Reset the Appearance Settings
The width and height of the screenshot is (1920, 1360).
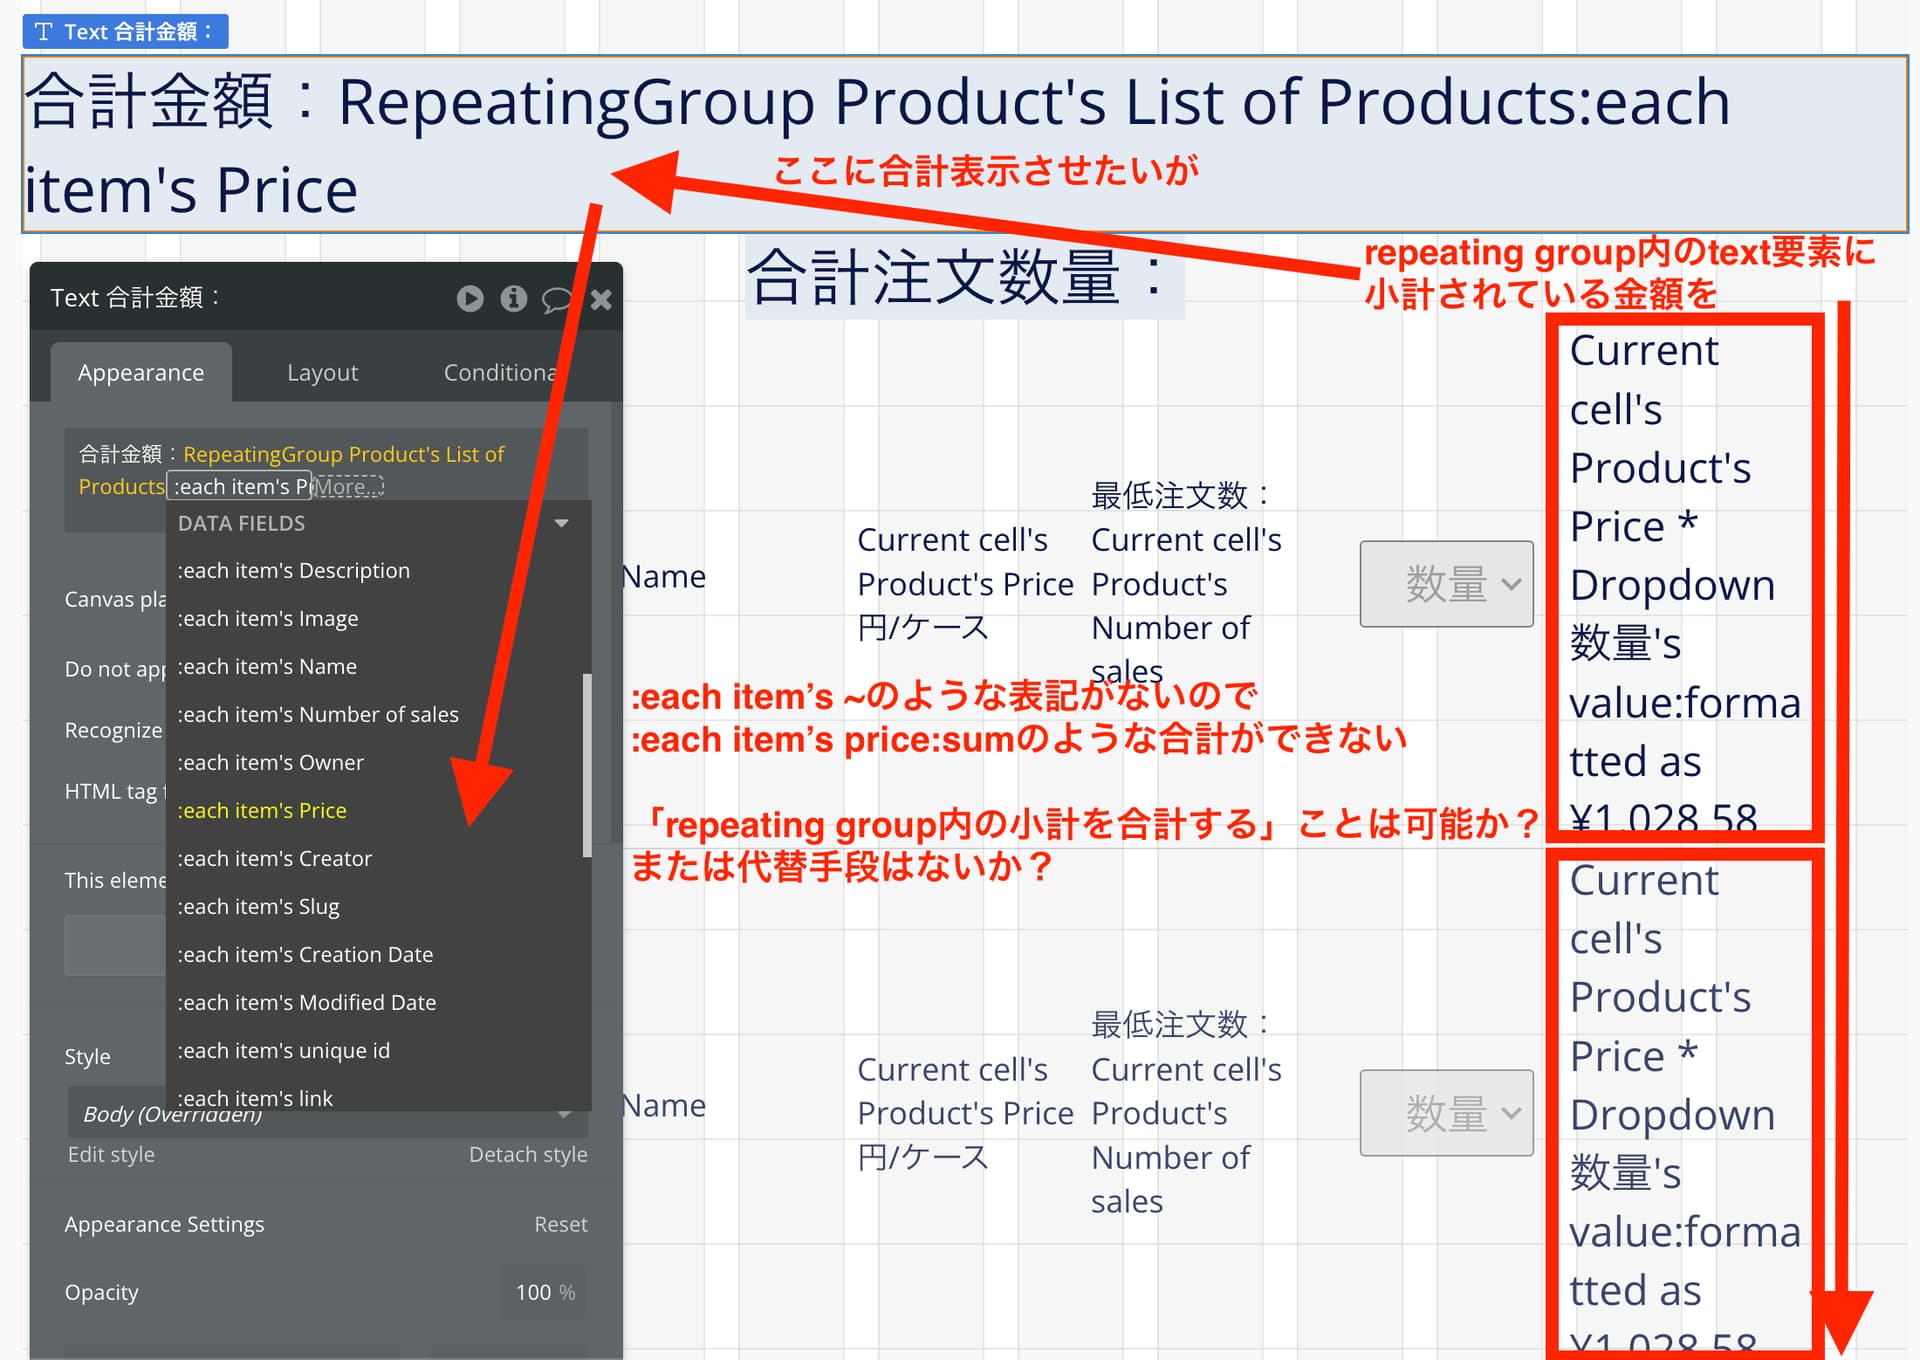tap(560, 1224)
